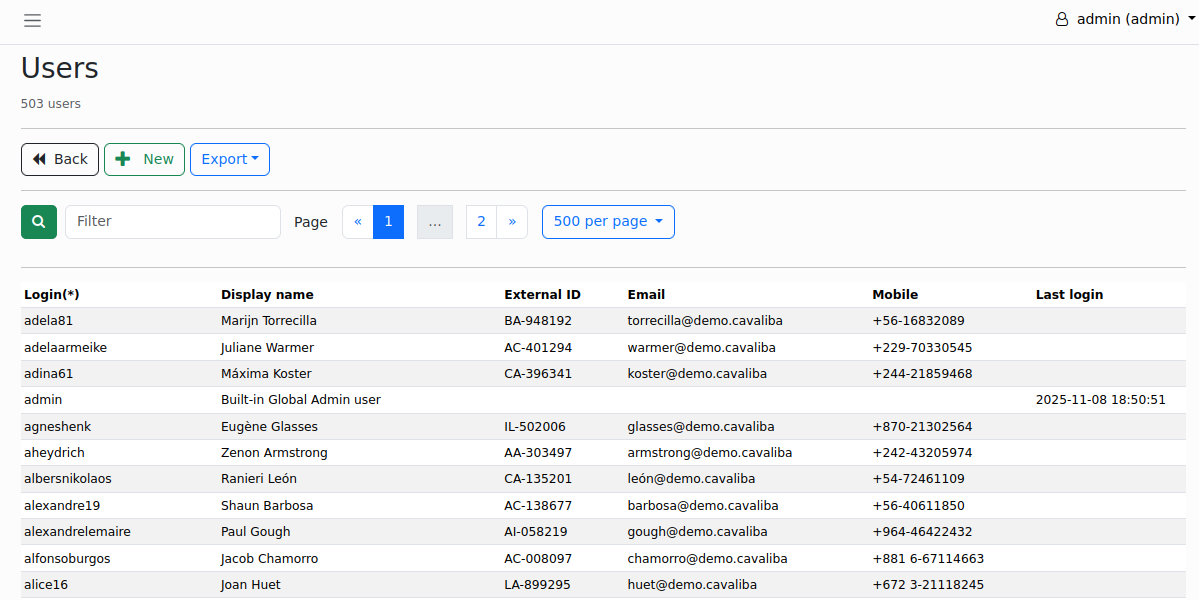Click the next page chevron
Screen dimensions: 1199x600
click(x=512, y=221)
